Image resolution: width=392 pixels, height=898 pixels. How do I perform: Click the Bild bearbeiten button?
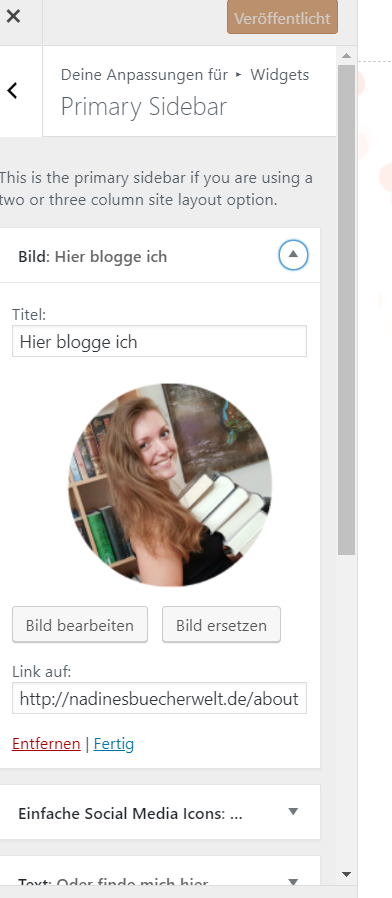[80, 625]
